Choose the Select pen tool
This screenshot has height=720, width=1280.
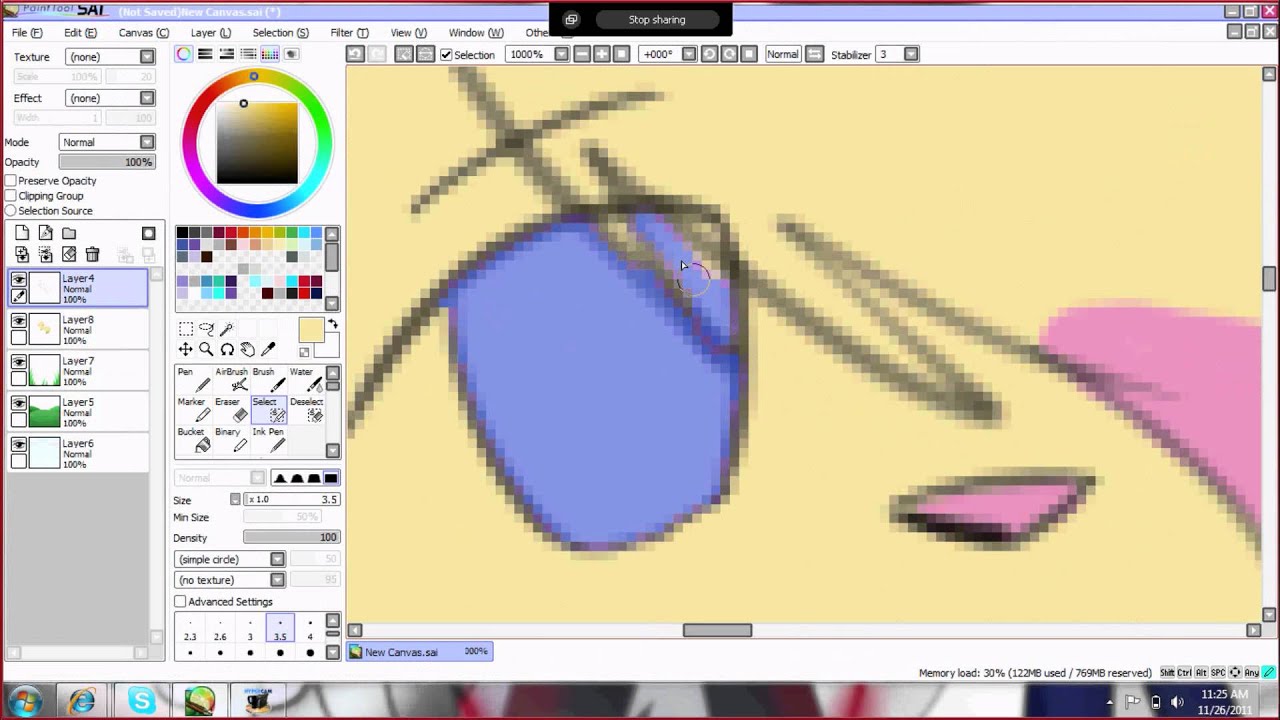pos(268,410)
